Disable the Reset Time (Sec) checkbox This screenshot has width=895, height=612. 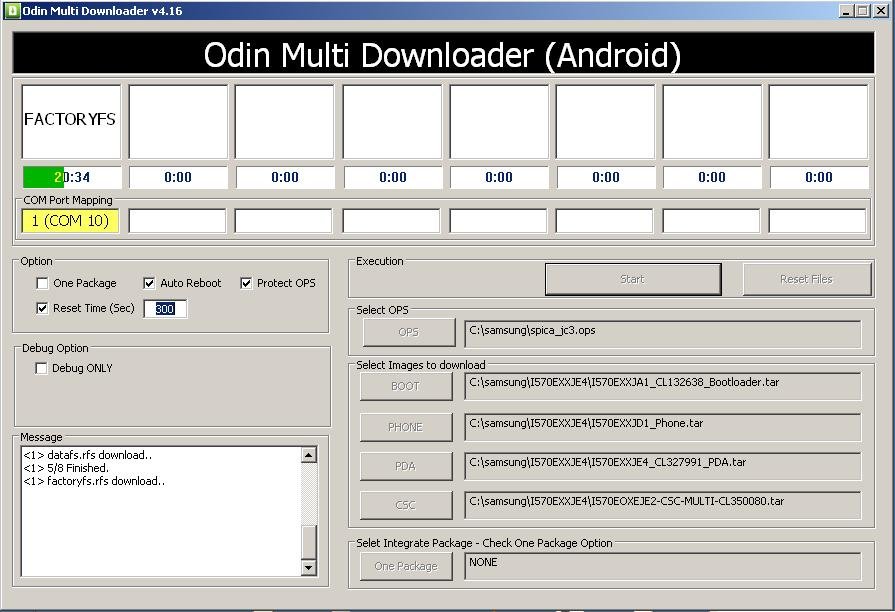[x=42, y=308]
